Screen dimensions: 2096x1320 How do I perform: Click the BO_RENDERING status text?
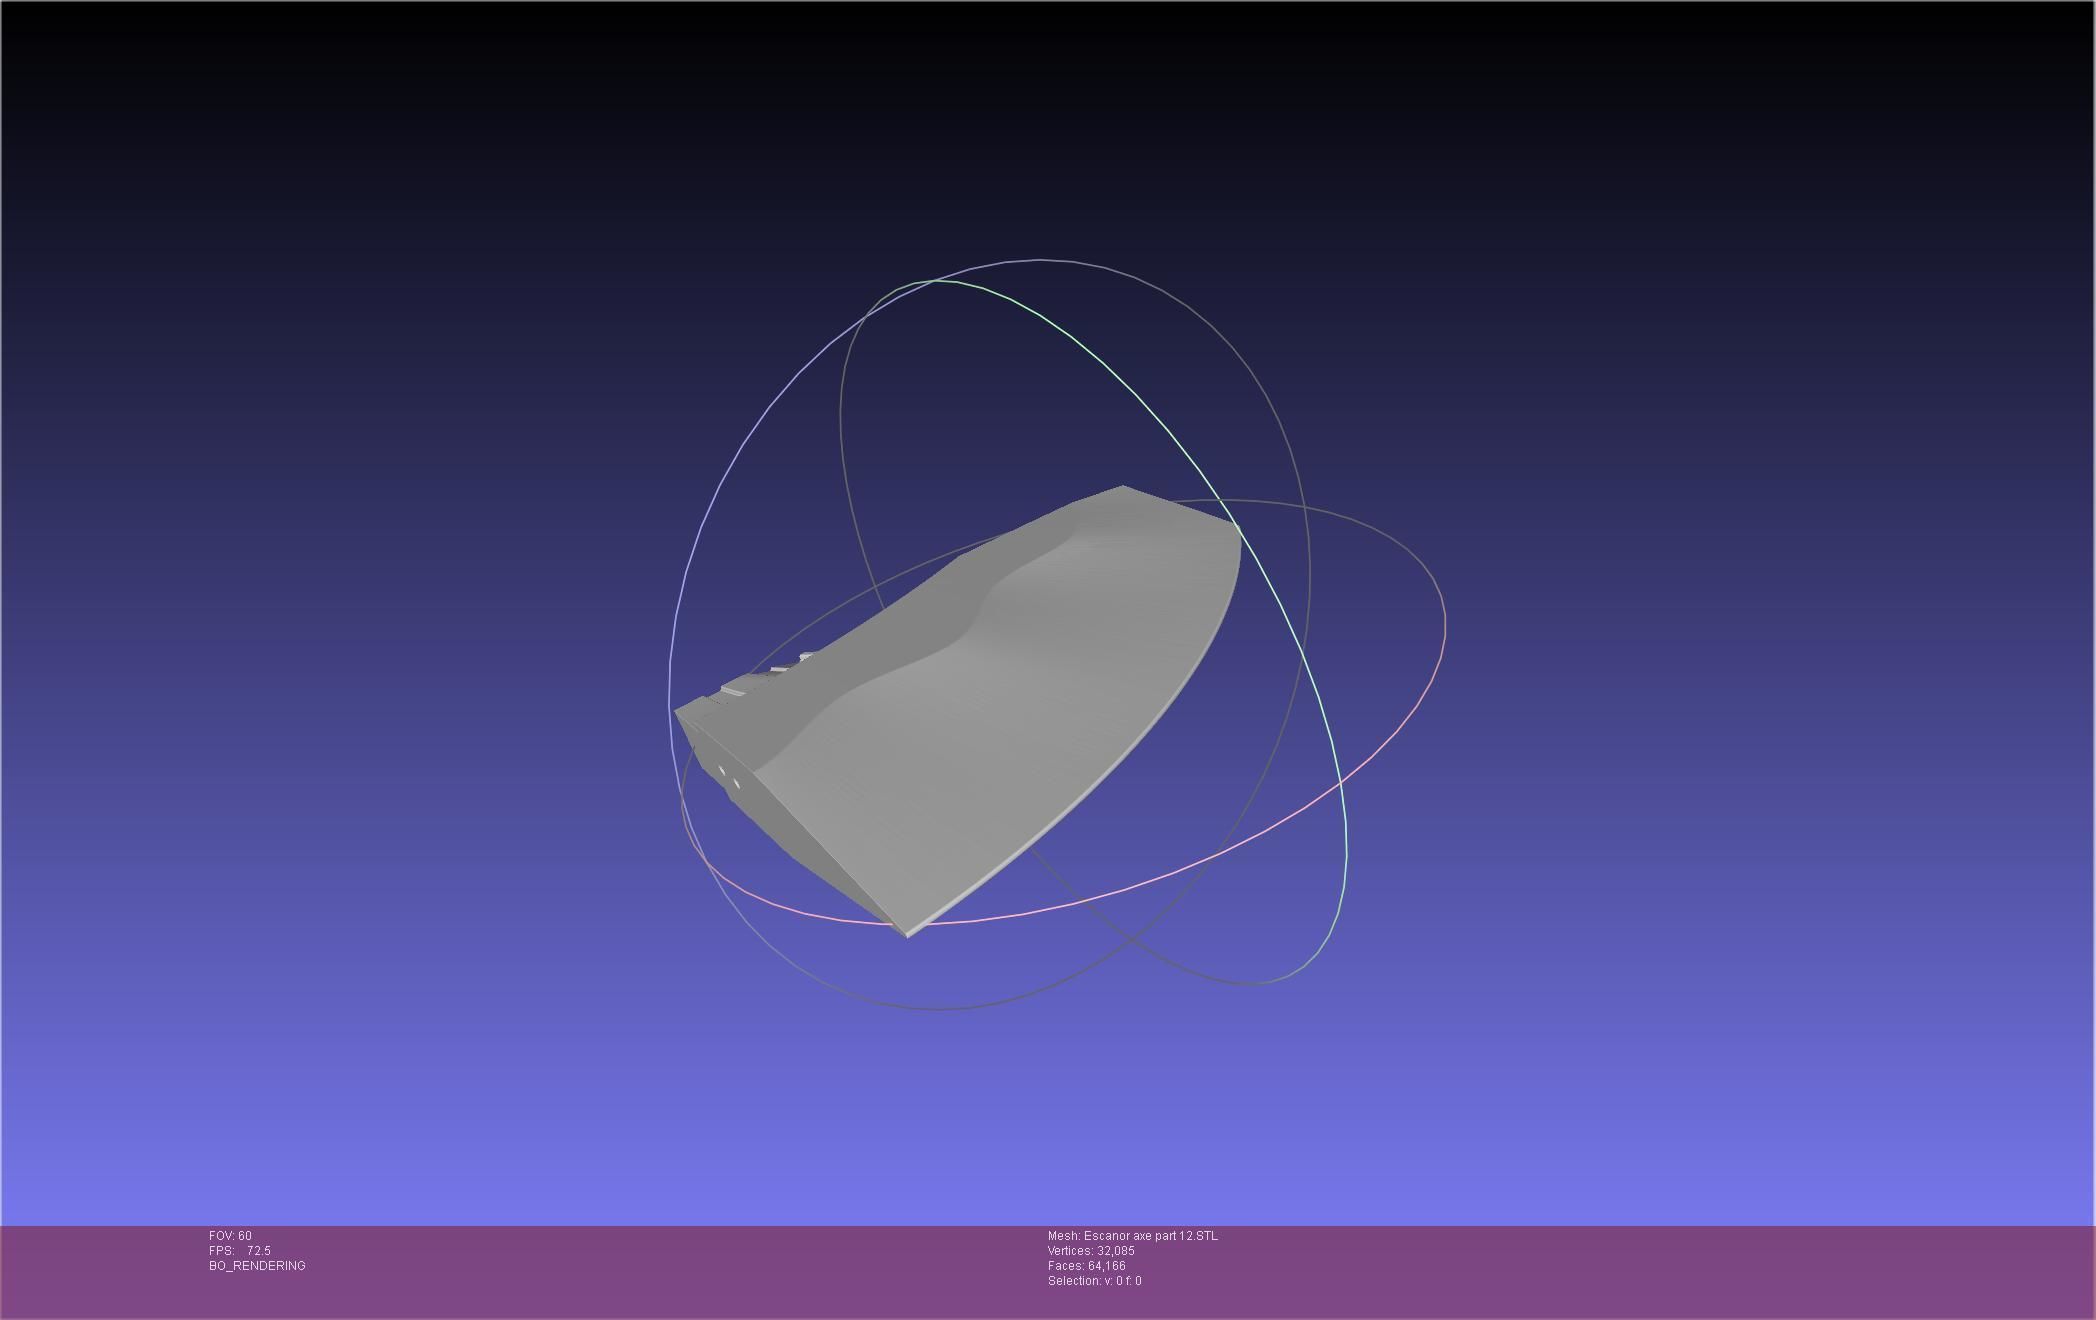[x=257, y=1266]
